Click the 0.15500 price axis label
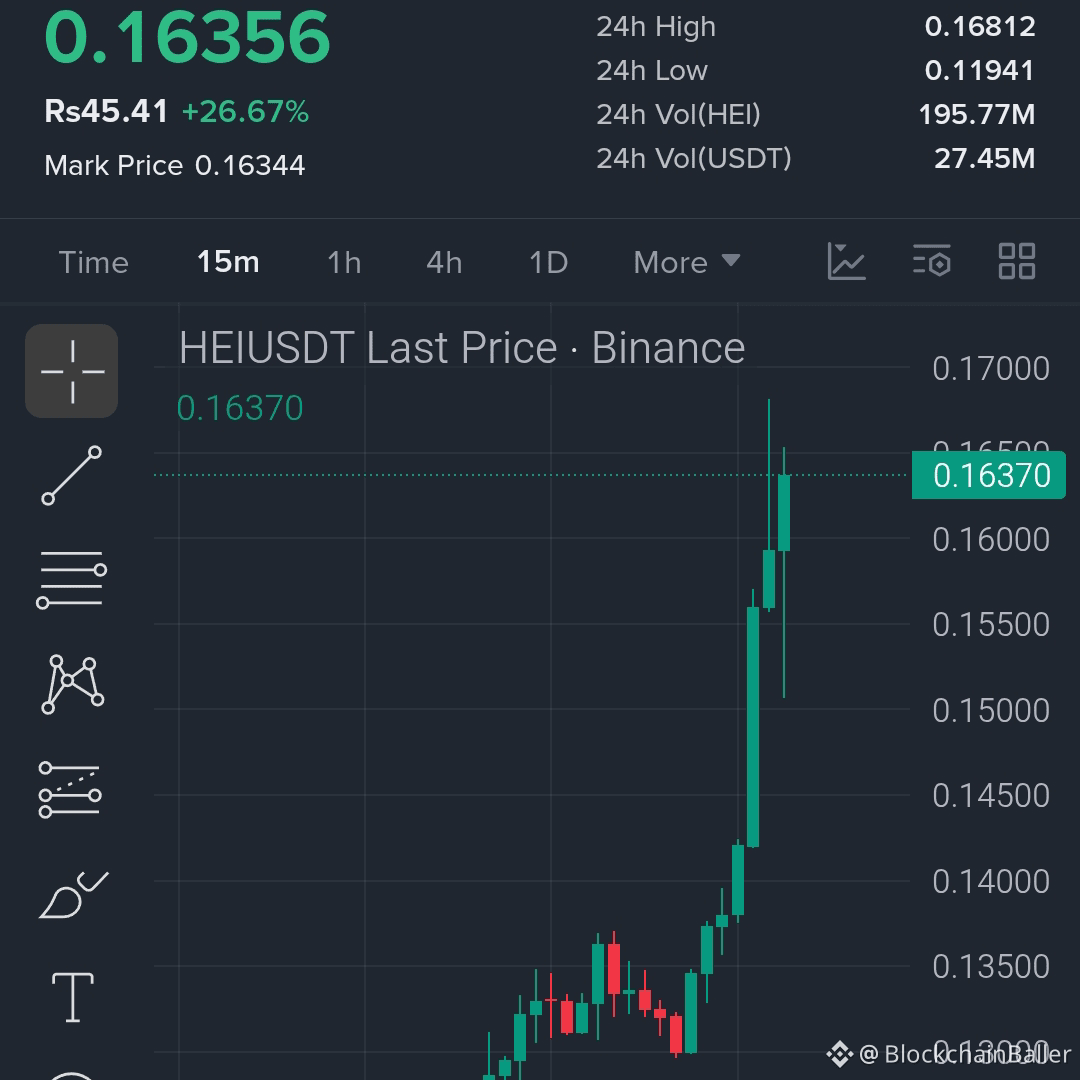 [991, 625]
